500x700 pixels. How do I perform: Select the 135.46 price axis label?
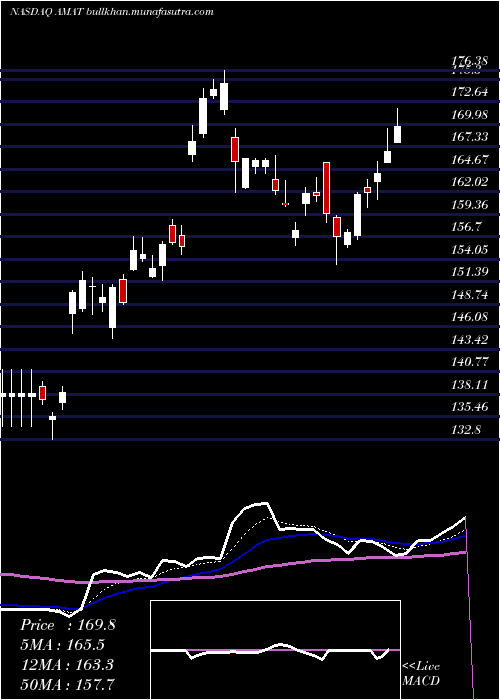(468, 407)
